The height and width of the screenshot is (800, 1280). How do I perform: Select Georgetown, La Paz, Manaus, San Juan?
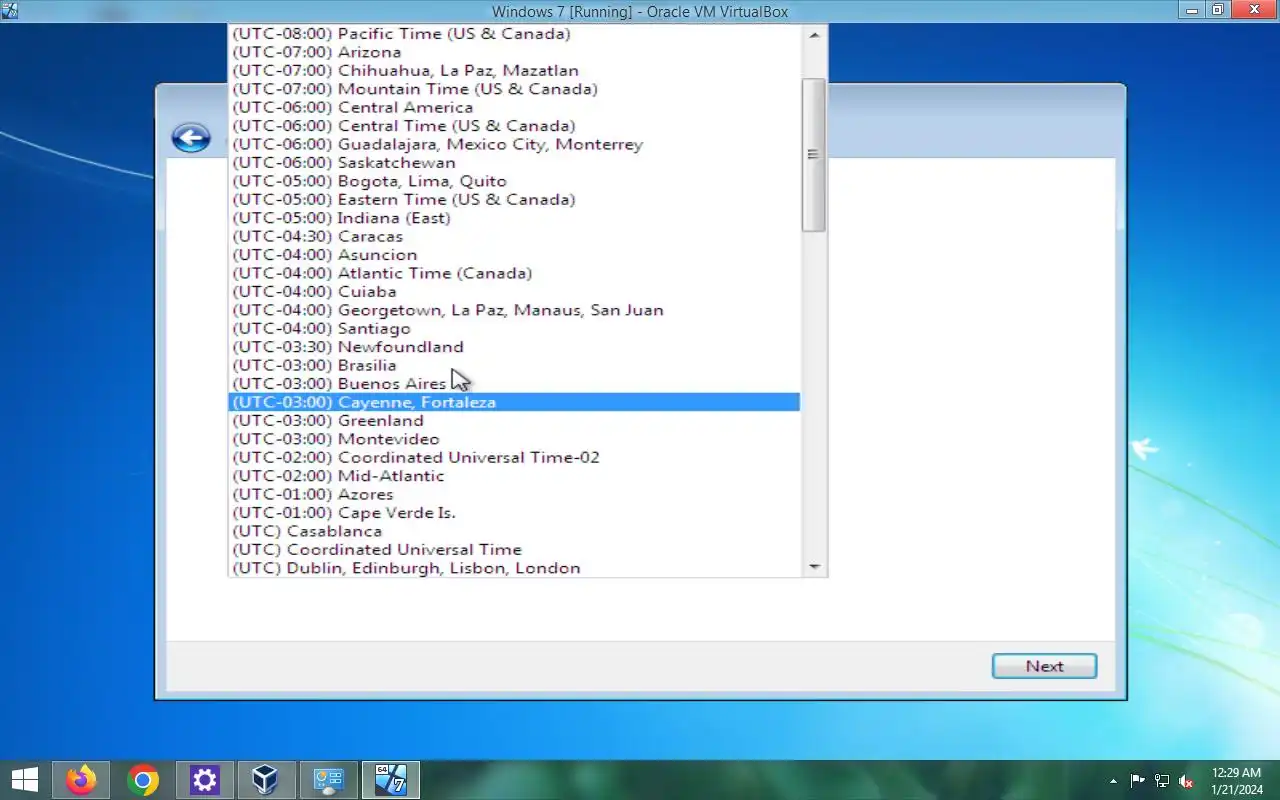pos(514,310)
